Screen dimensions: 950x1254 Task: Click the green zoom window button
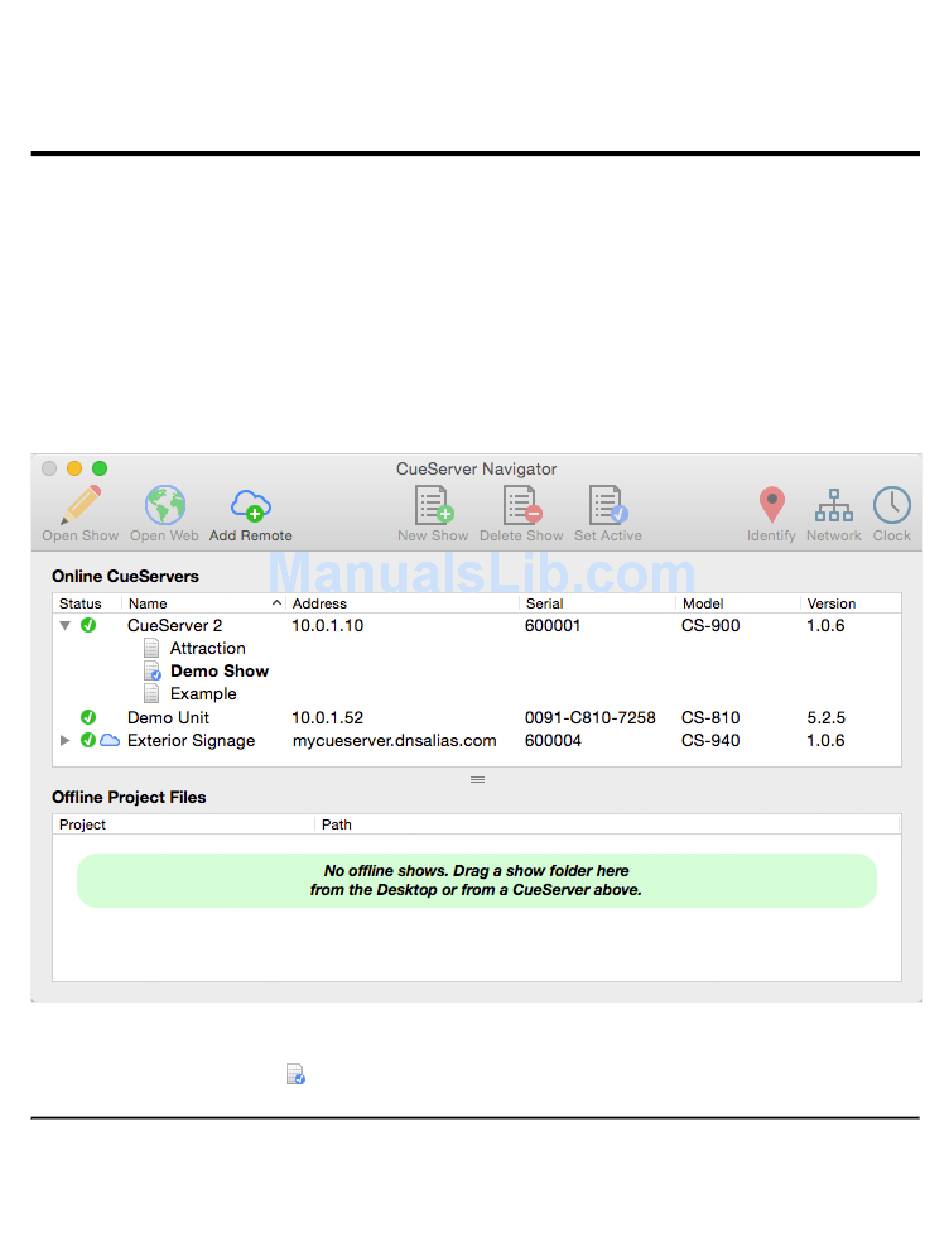pos(99,468)
